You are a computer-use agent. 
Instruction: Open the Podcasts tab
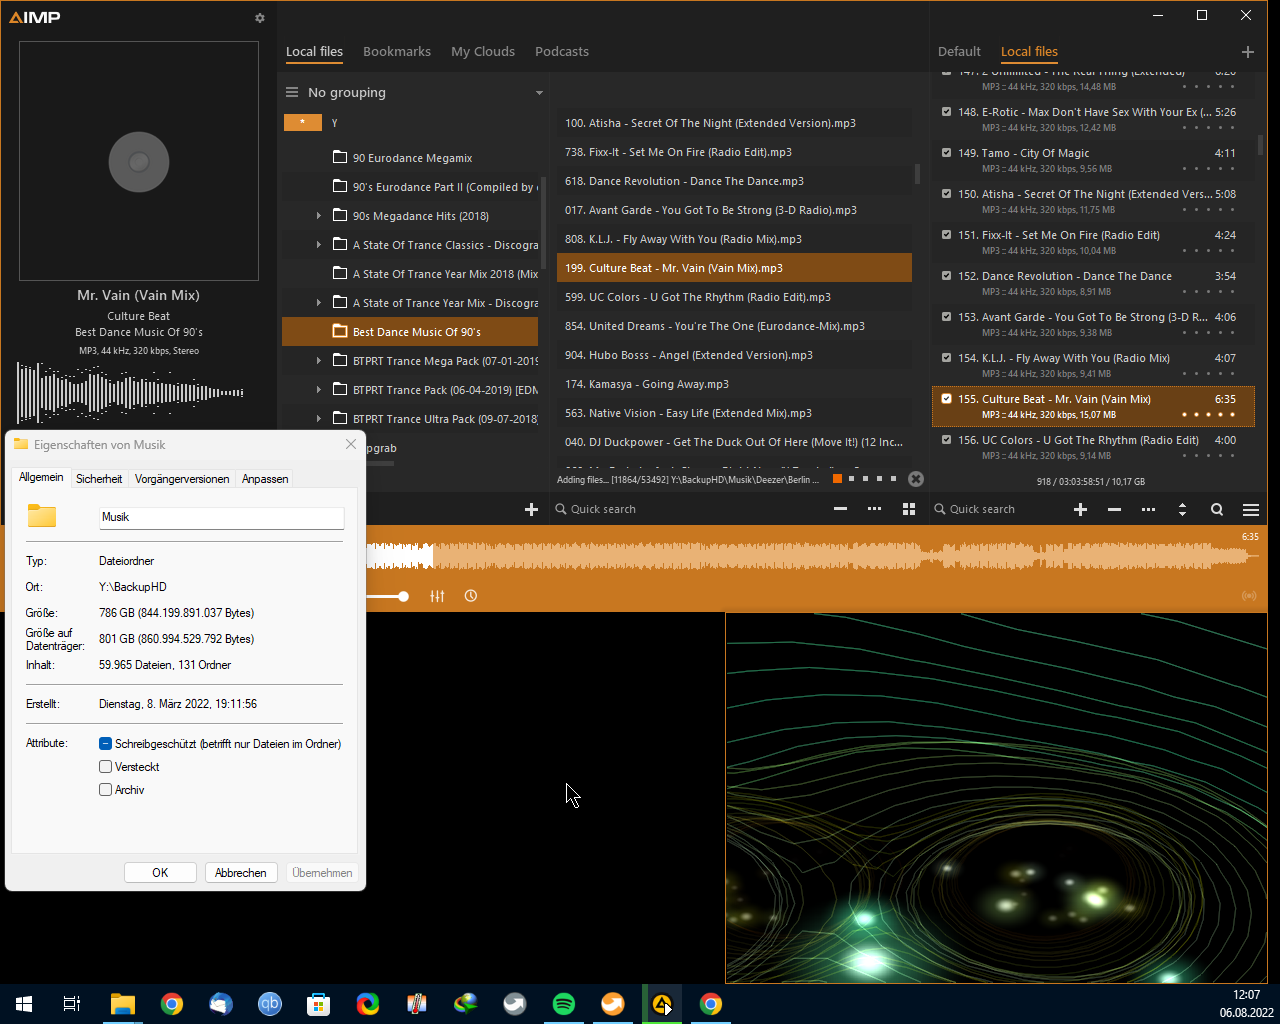pyautogui.click(x=562, y=52)
